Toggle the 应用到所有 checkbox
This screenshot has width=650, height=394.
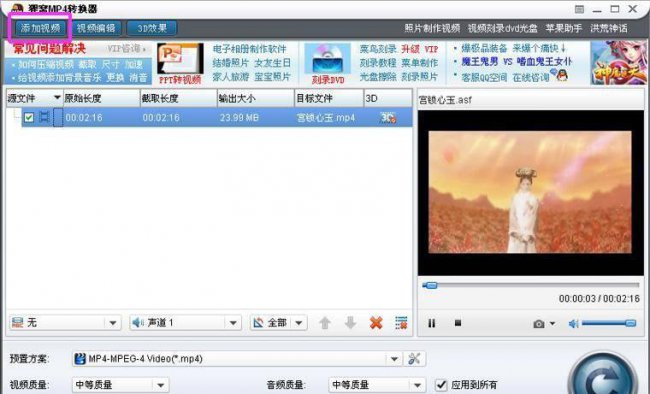point(441,385)
